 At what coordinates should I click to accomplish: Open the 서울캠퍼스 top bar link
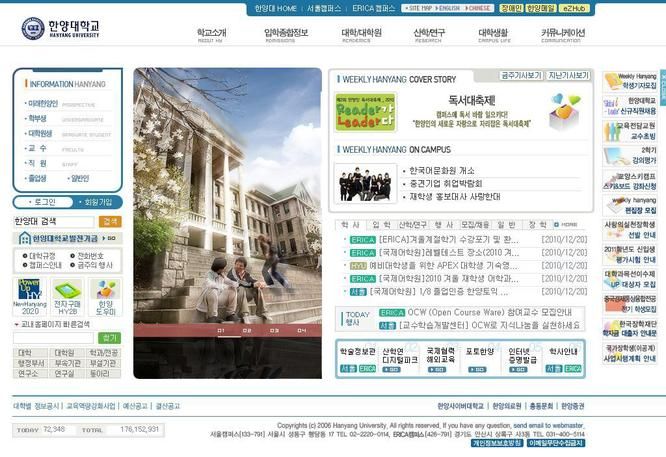tap(324, 8)
